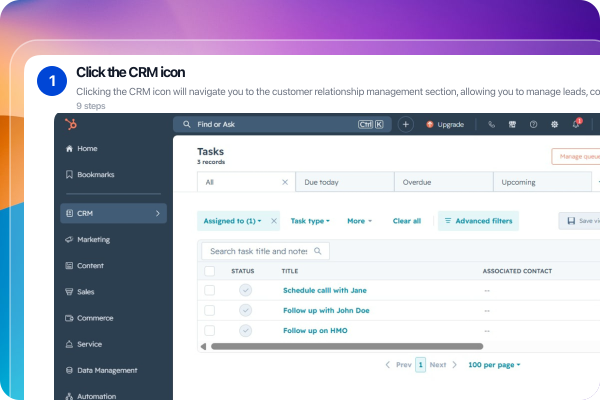Open the 100 per page dropdown

(x=494, y=365)
